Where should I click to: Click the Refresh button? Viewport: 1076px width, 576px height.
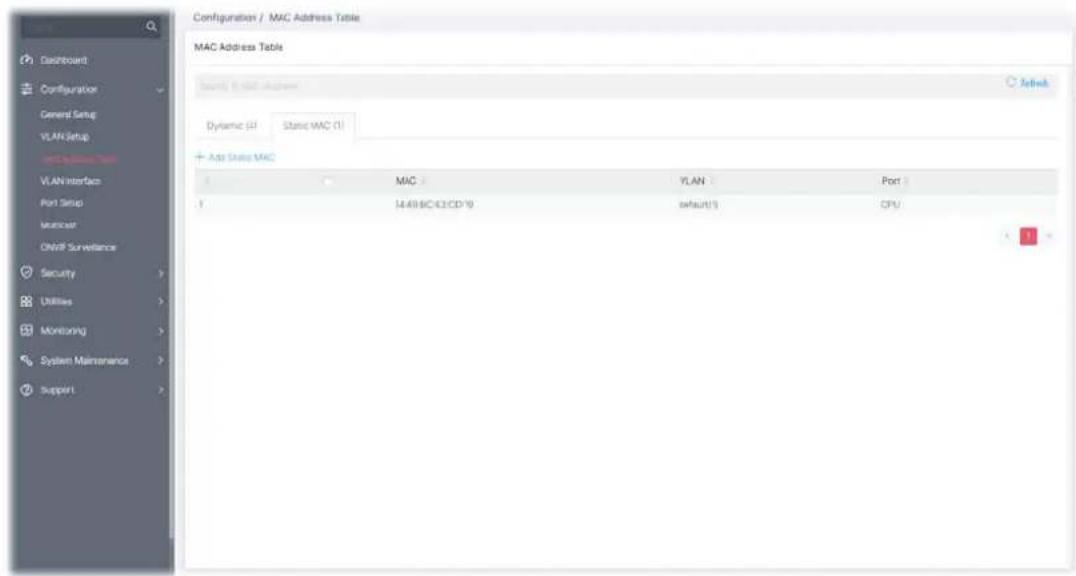1027,83
